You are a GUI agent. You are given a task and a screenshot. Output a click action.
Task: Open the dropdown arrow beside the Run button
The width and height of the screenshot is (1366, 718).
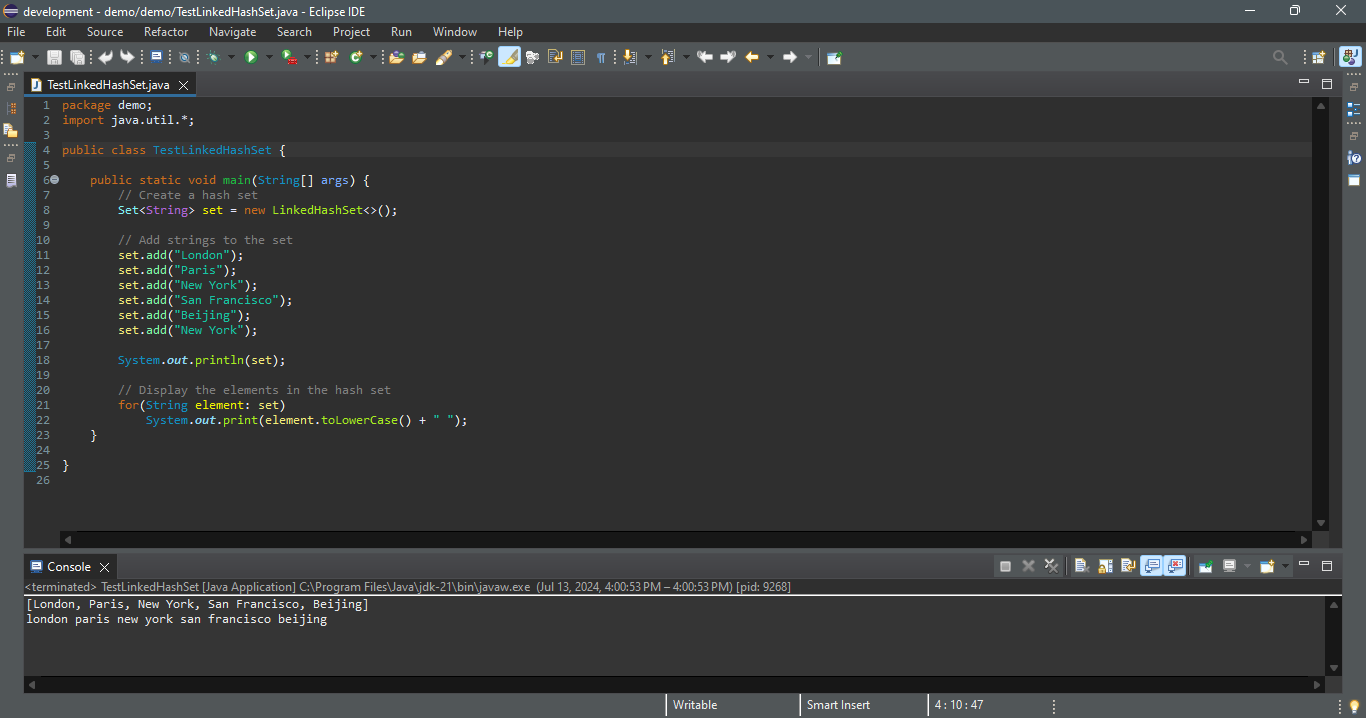click(x=269, y=58)
